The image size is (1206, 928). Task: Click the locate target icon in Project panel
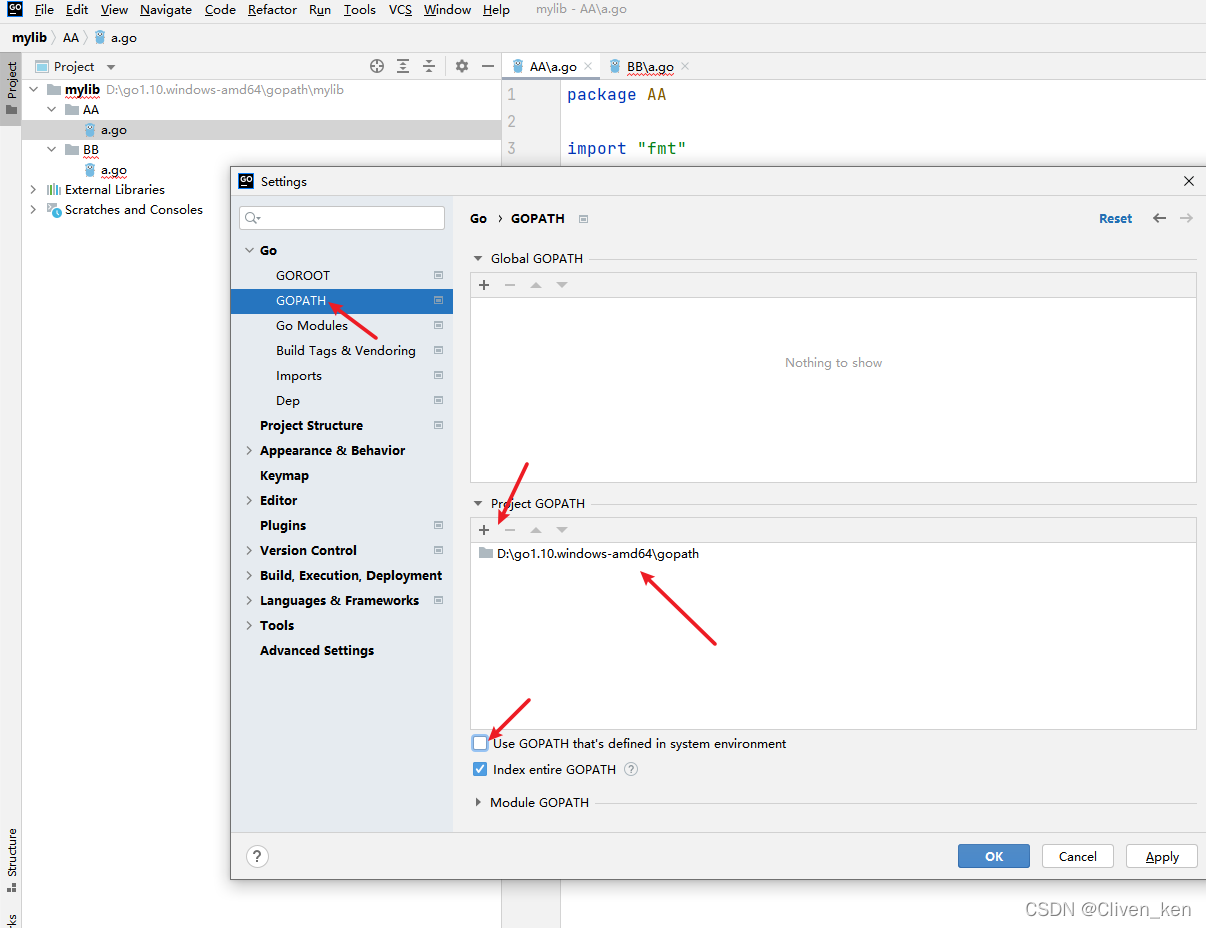(377, 66)
